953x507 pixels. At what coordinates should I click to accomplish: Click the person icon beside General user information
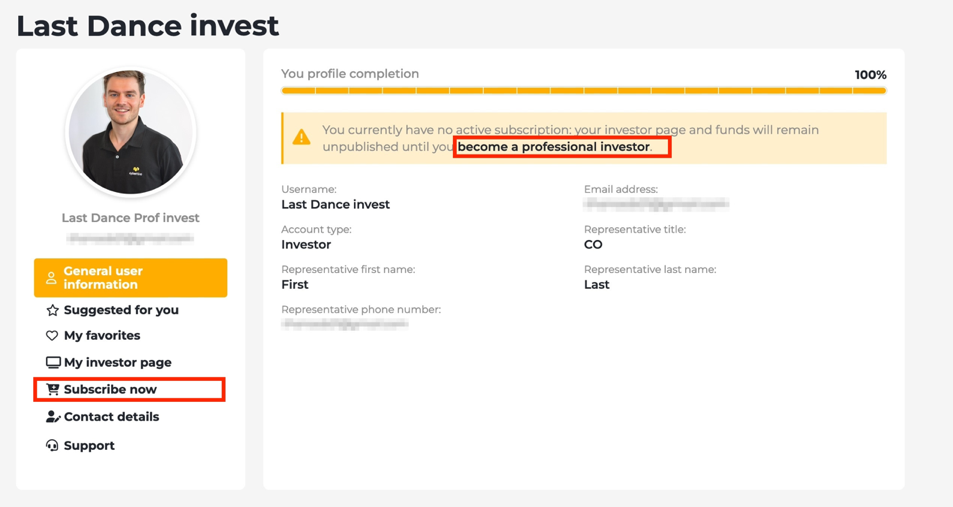[51, 278]
